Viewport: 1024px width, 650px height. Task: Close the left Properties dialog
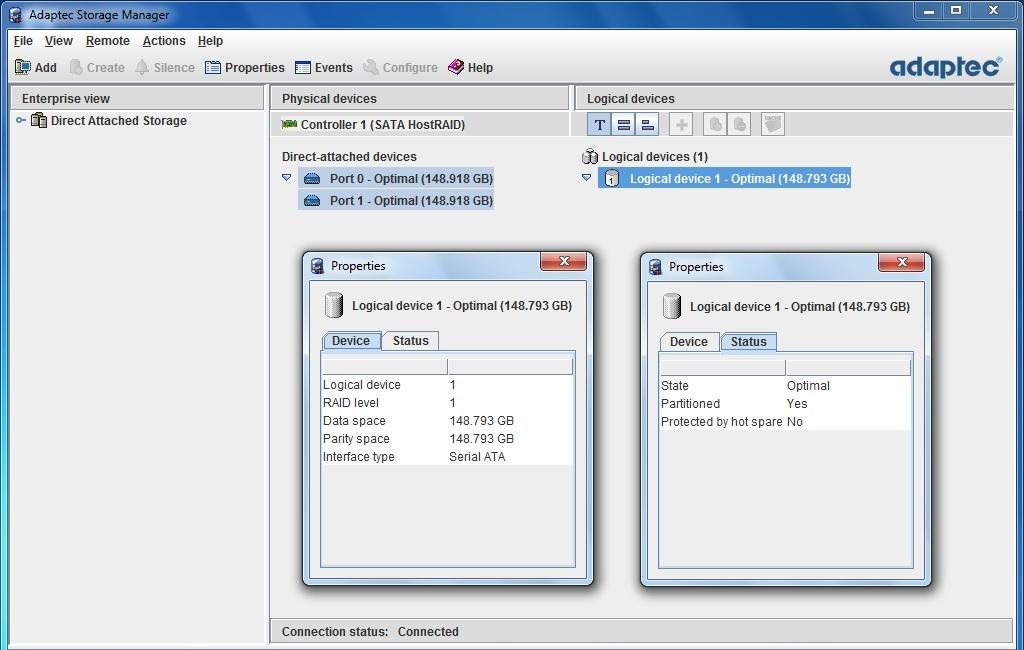pyautogui.click(x=564, y=261)
